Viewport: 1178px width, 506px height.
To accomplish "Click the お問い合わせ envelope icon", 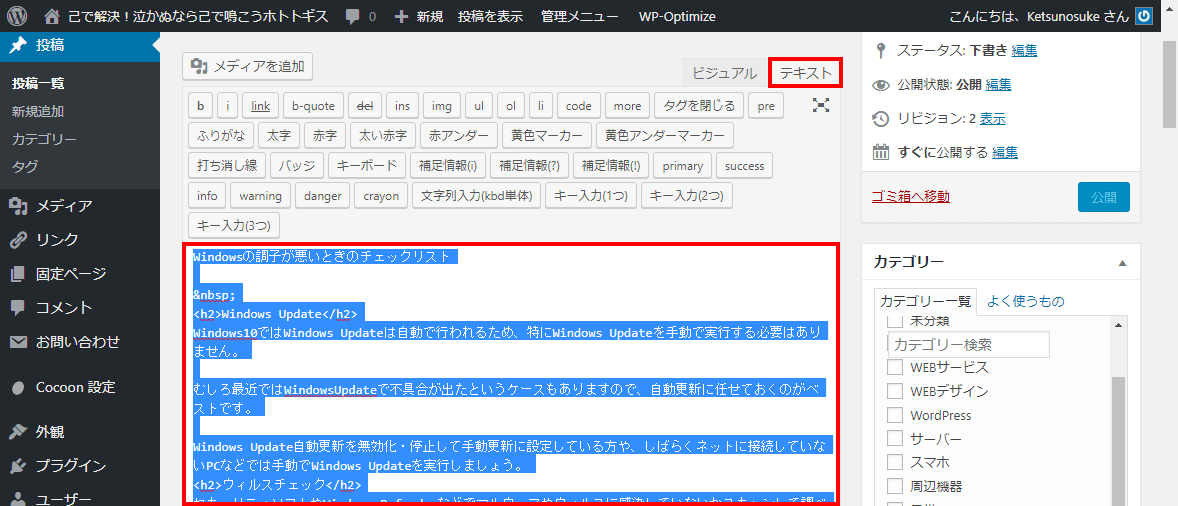I will point(18,342).
